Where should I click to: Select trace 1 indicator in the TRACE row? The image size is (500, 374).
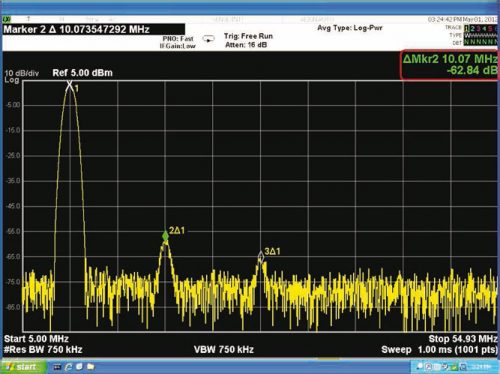(x=467, y=29)
